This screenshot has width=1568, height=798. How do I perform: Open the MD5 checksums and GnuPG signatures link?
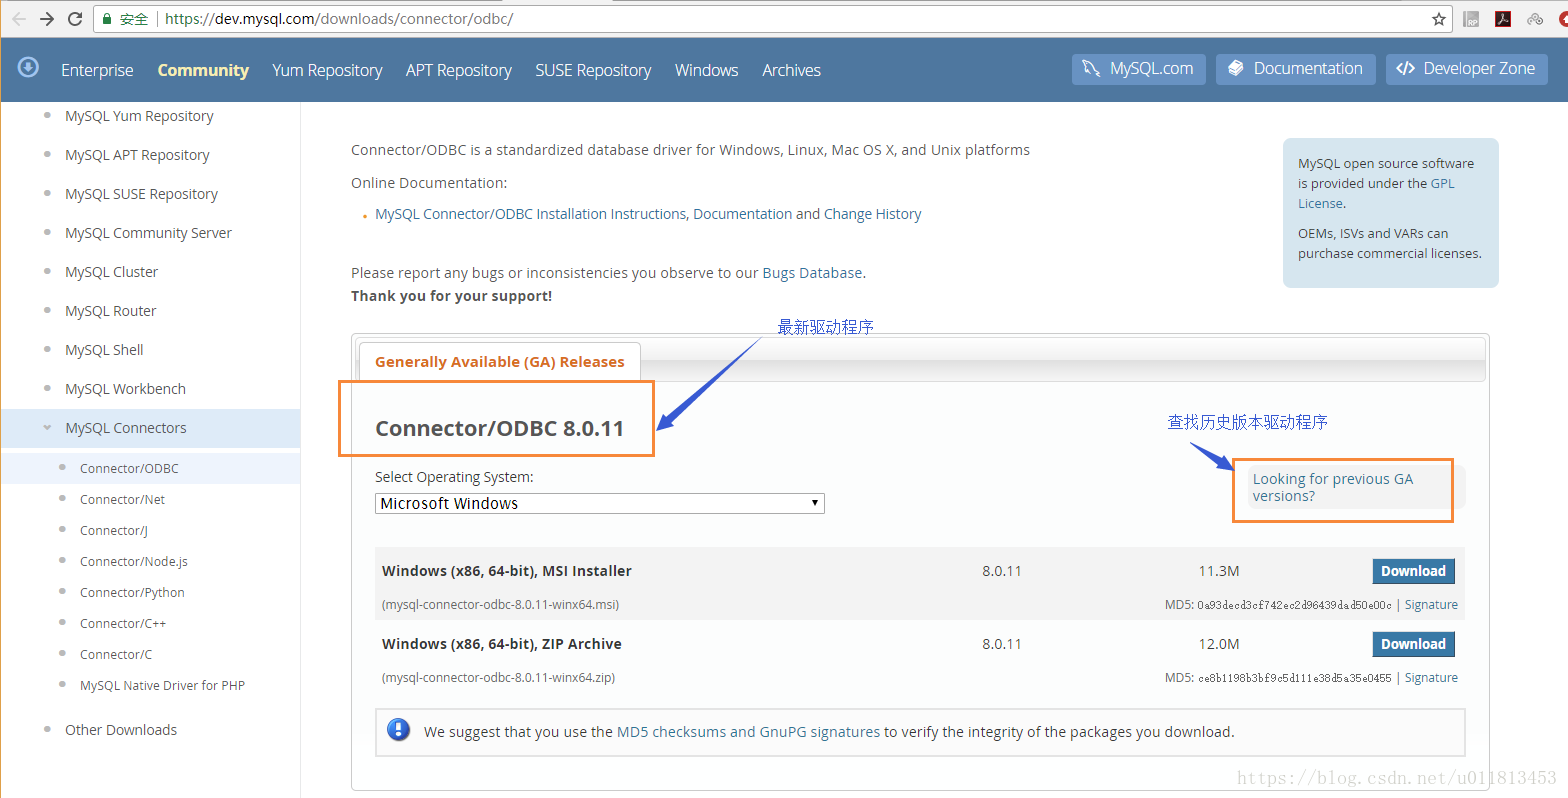[x=748, y=732]
